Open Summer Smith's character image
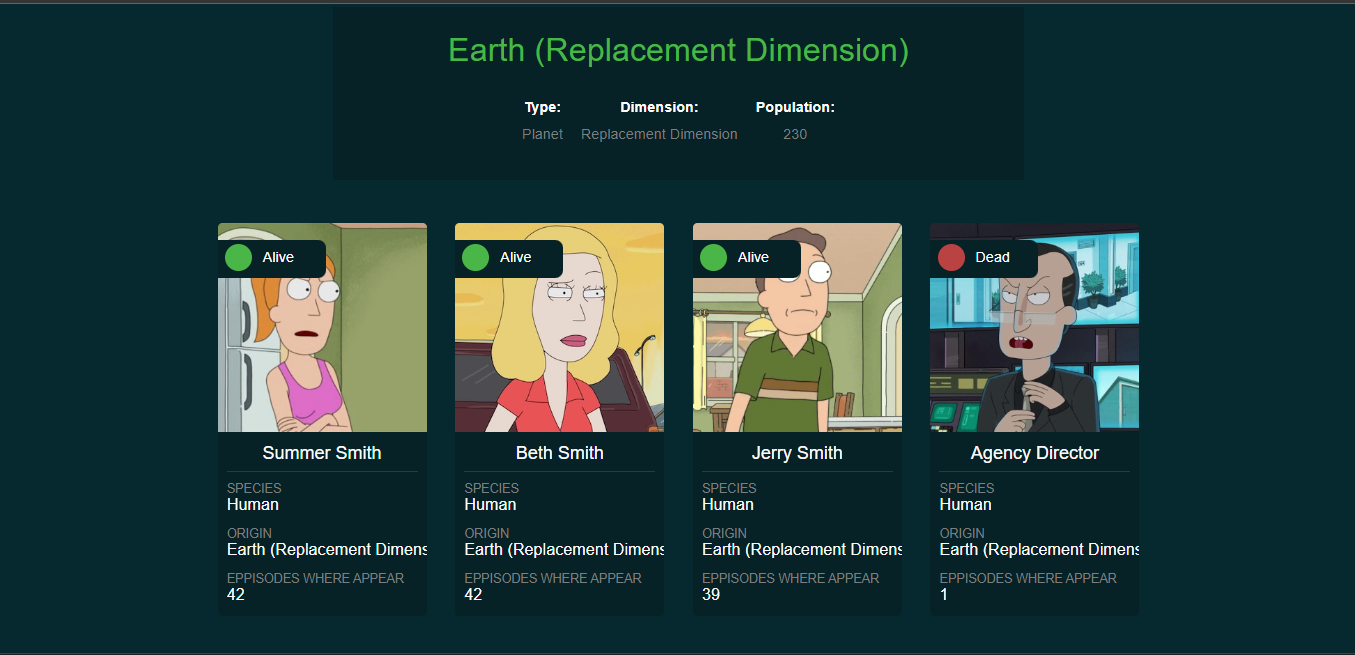 coord(322,327)
